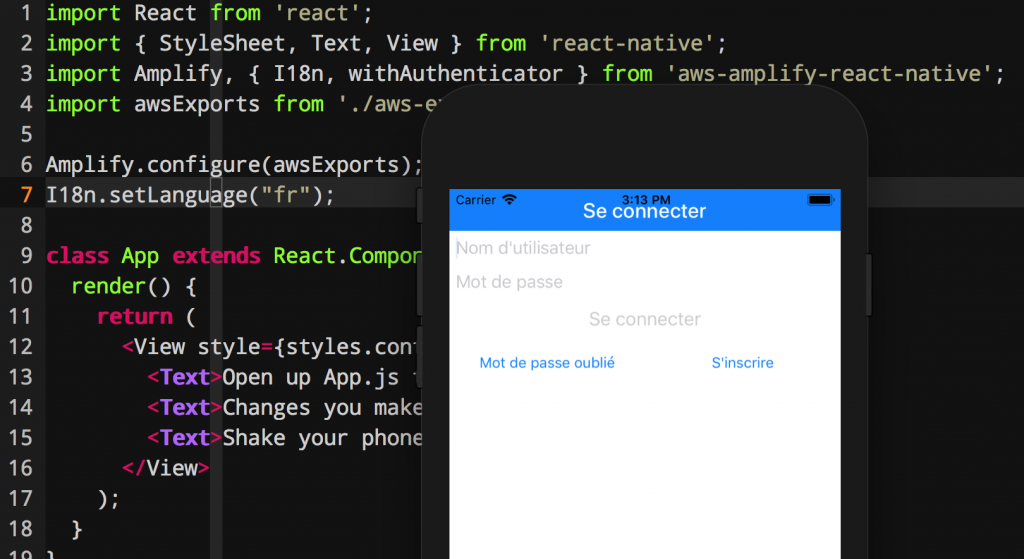The width and height of the screenshot is (1024, 559).
Task: Click 'Shake your phone' text on line 15
Action: (x=322, y=438)
